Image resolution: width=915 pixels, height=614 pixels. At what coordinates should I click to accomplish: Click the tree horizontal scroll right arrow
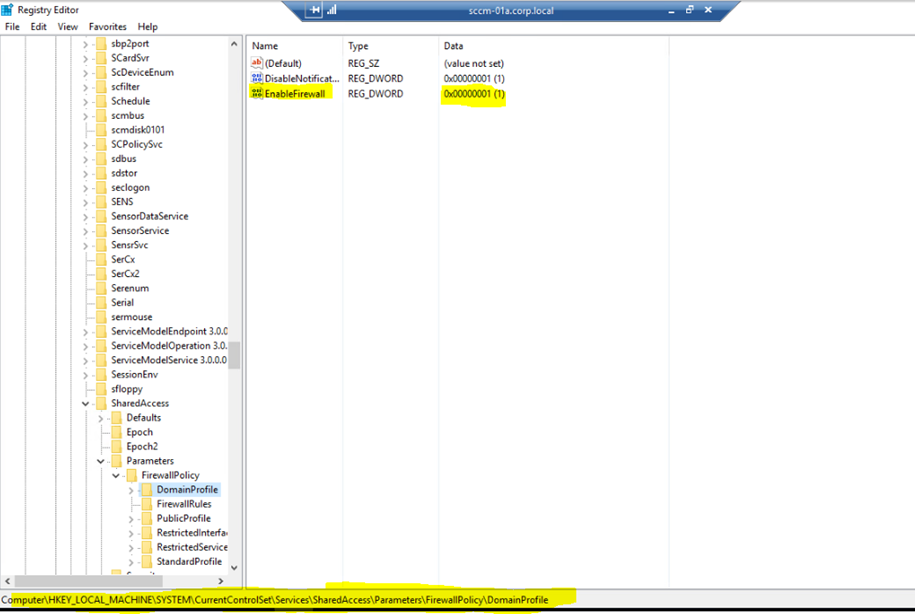click(x=221, y=581)
